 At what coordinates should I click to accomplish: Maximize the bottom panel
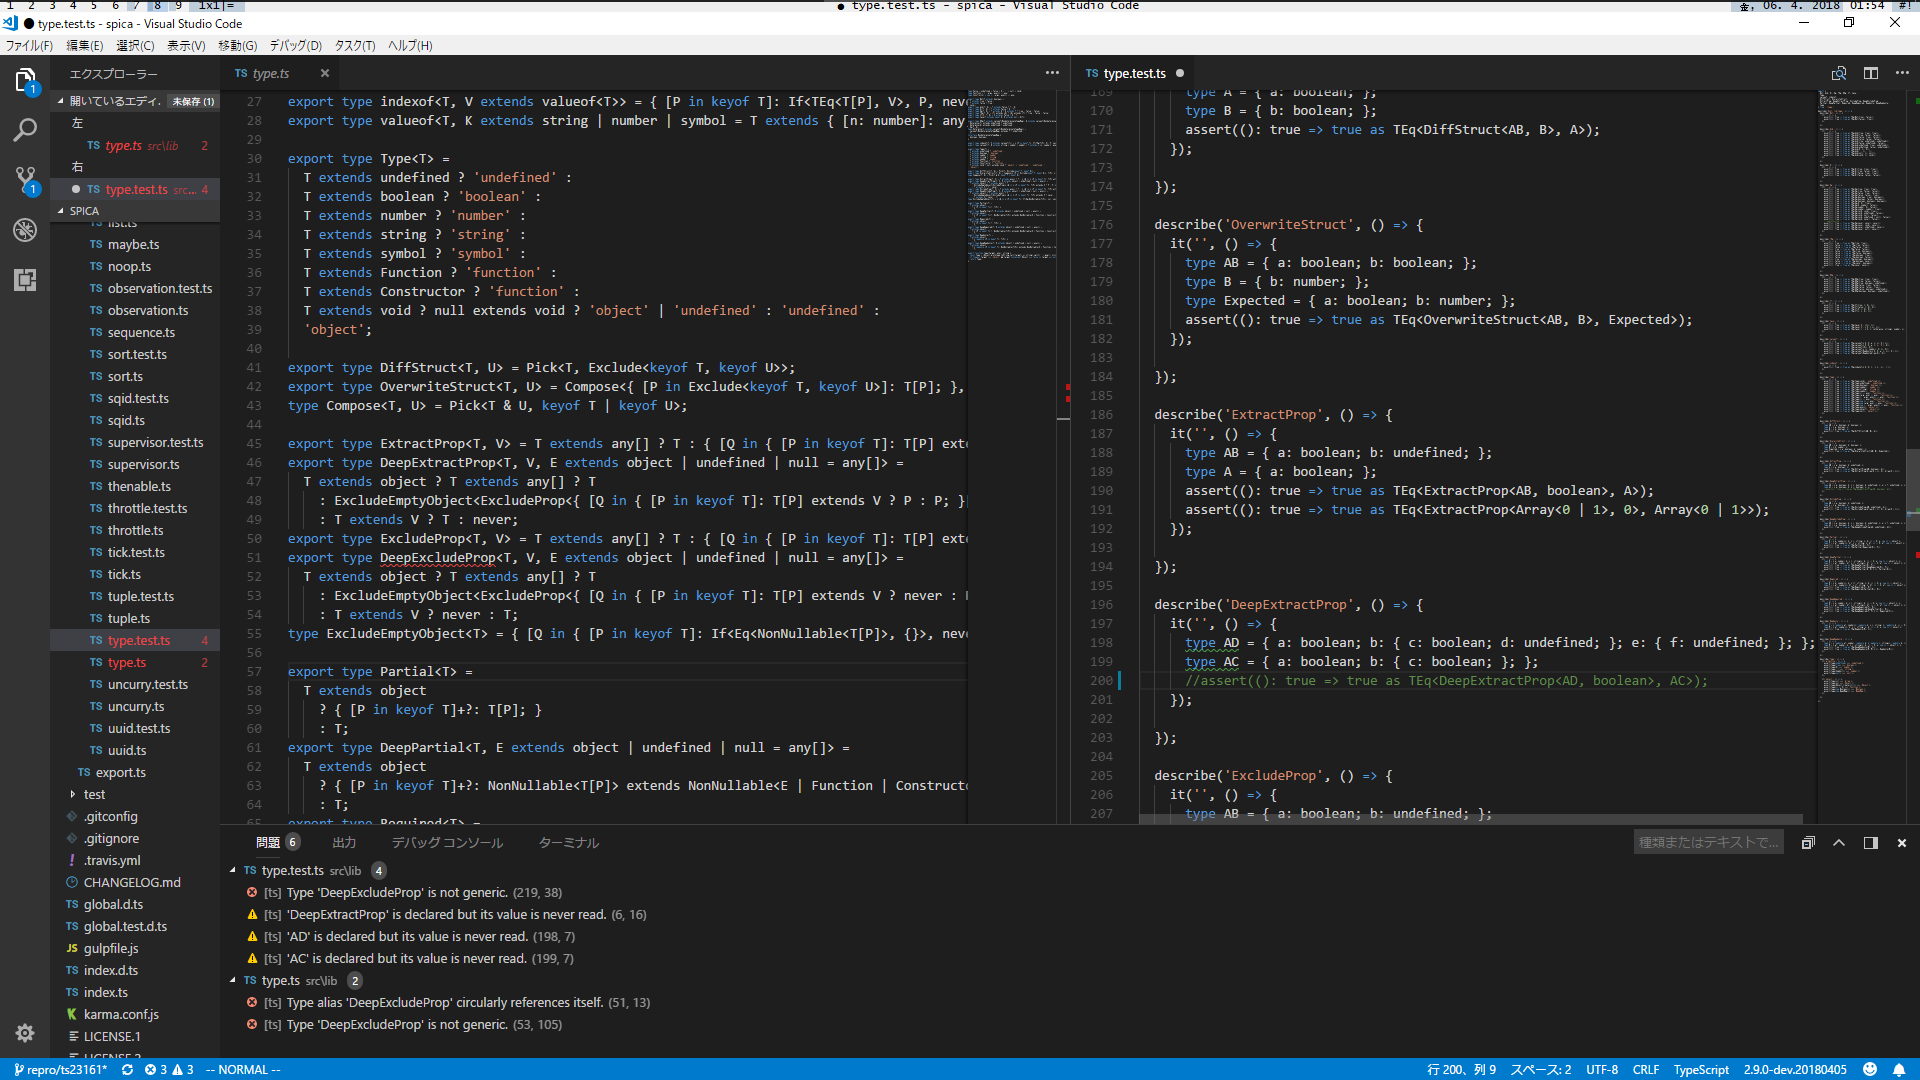tap(1870, 843)
